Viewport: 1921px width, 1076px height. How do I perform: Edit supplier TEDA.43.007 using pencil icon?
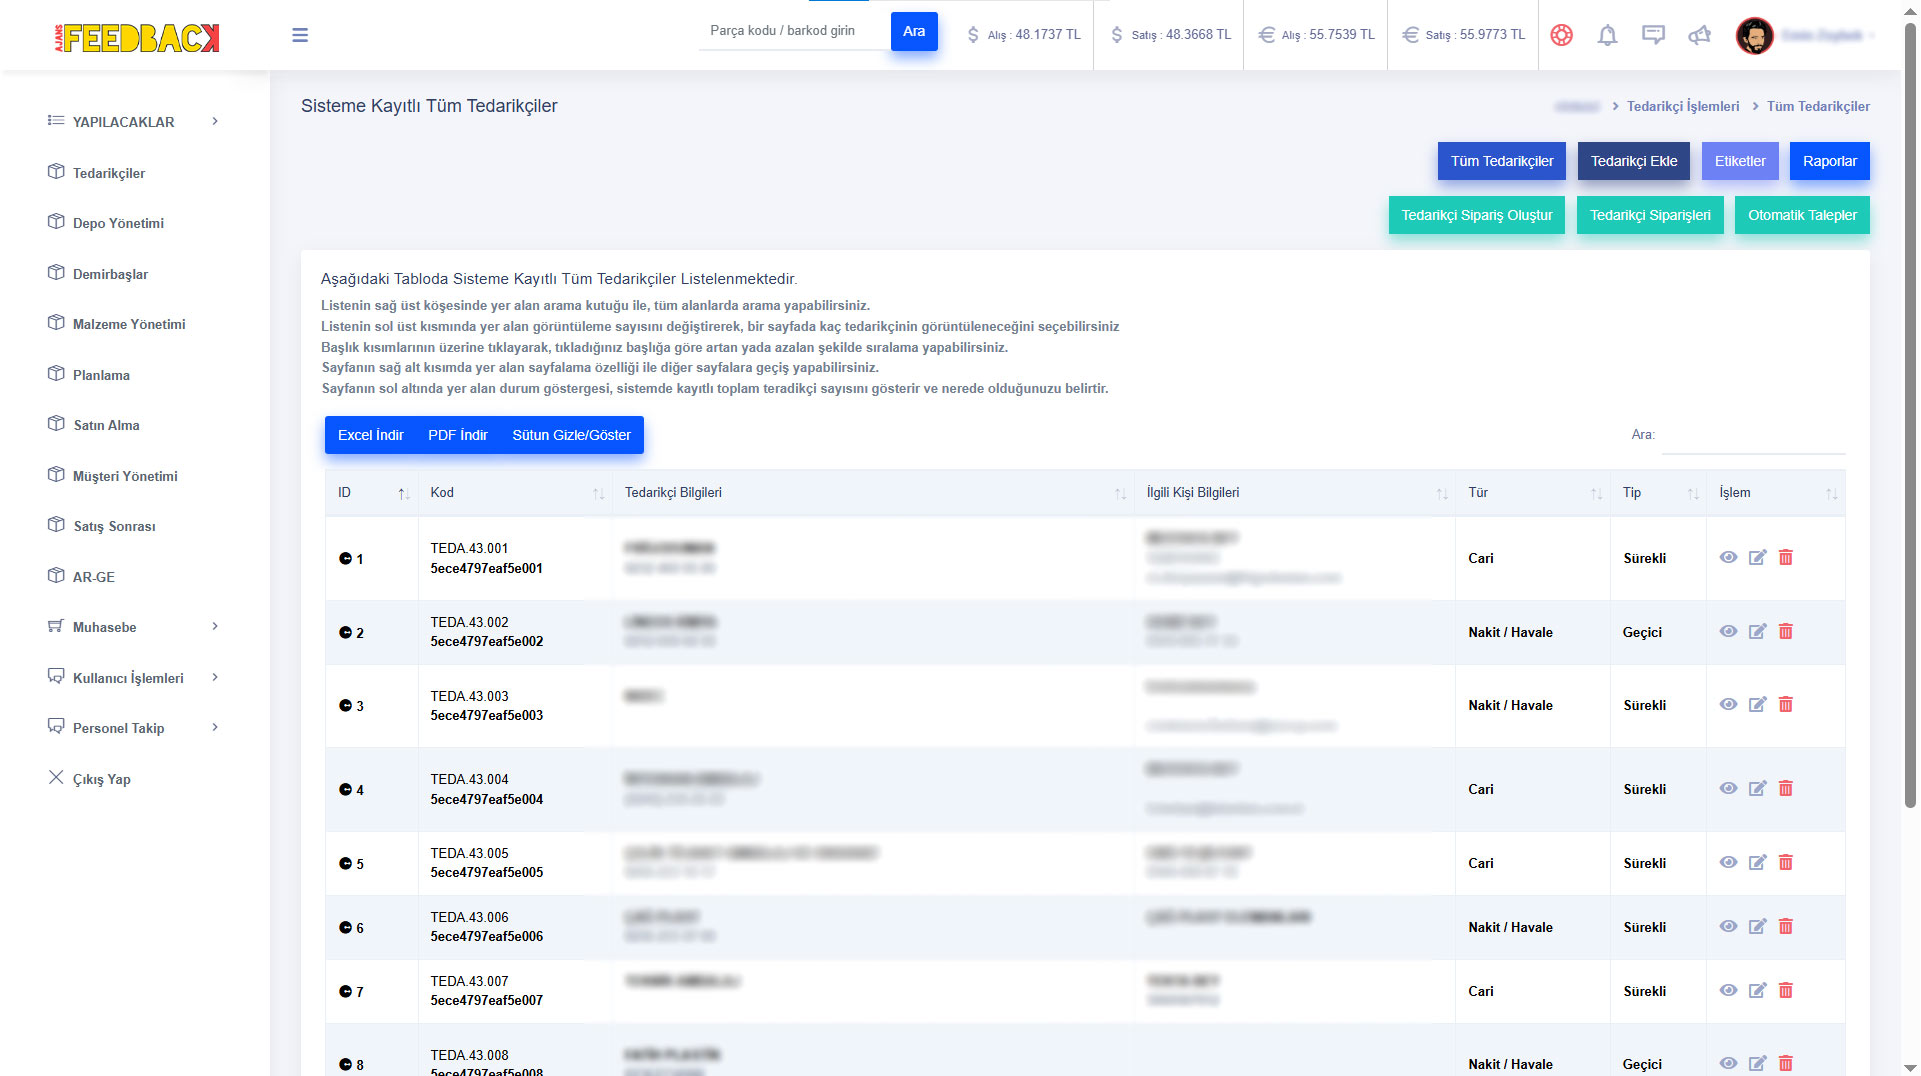click(1757, 991)
